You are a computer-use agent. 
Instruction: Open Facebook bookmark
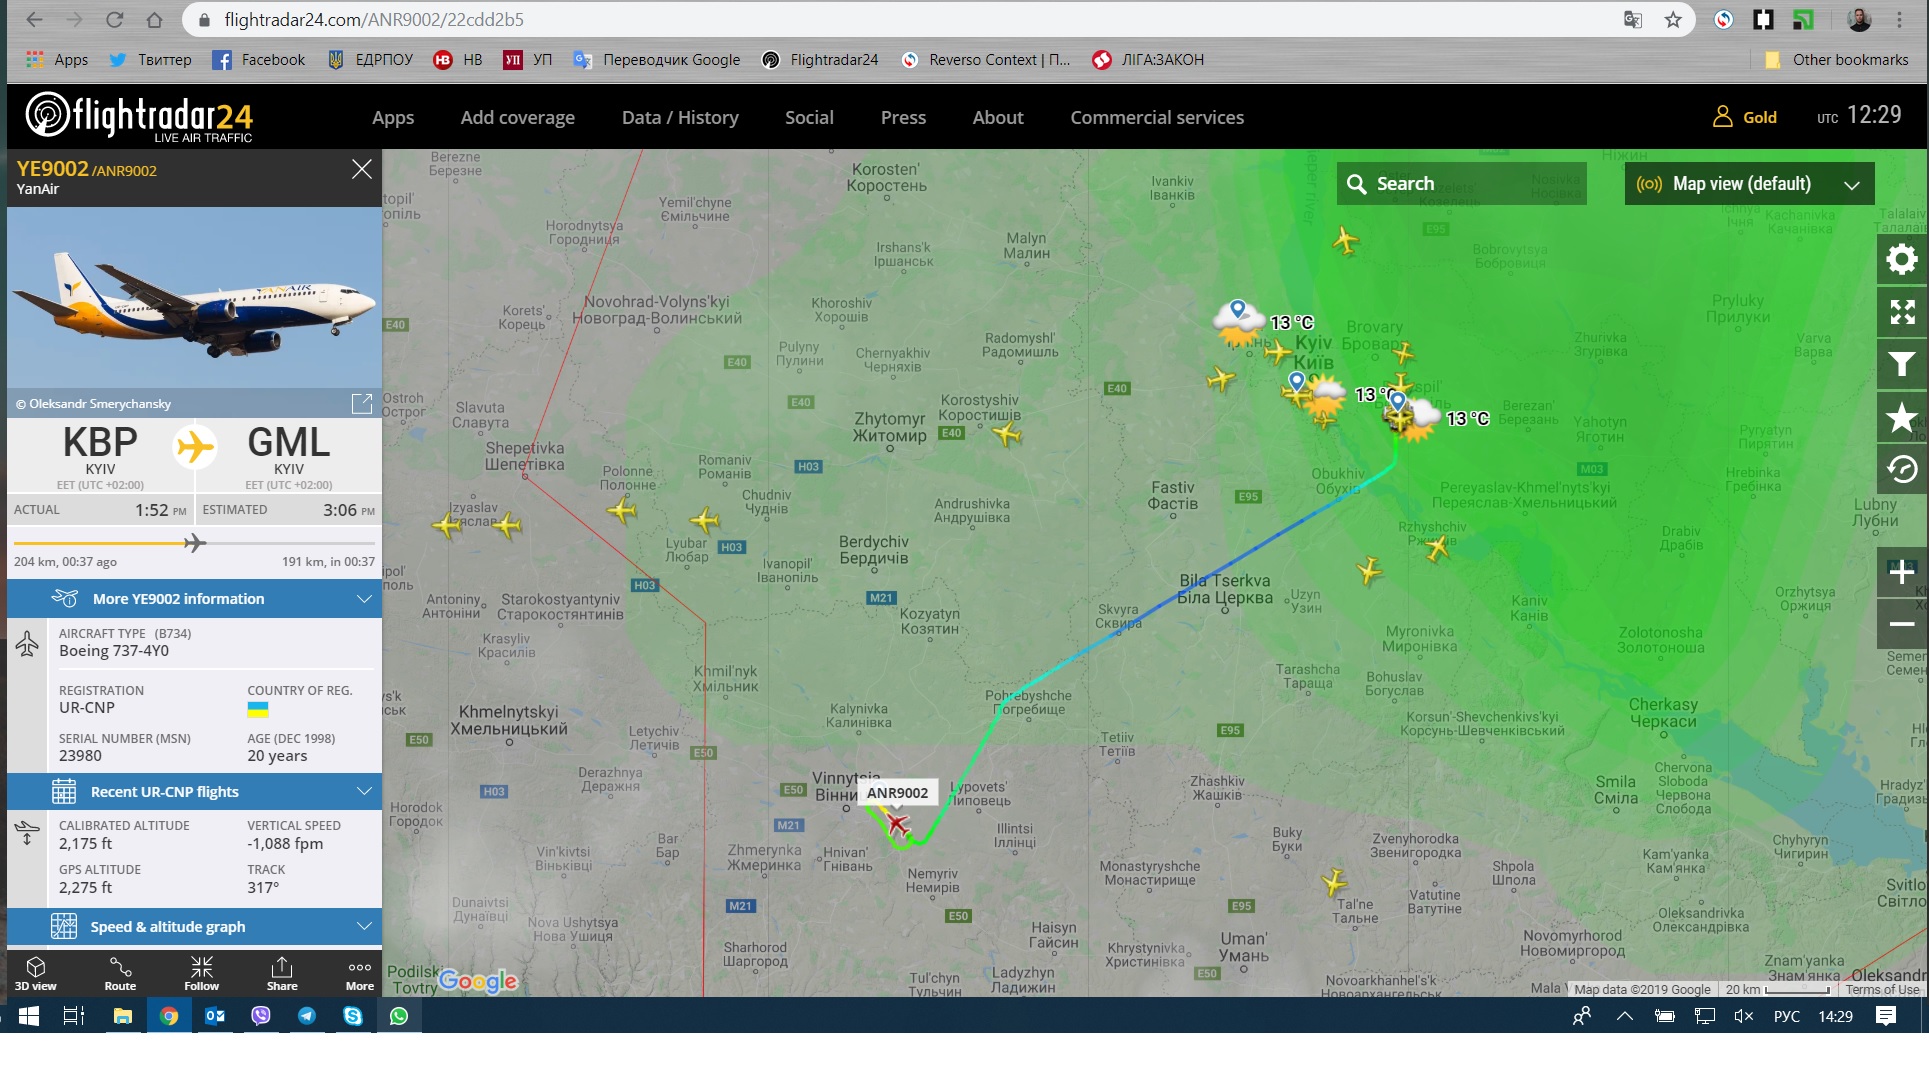pyautogui.click(x=258, y=60)
